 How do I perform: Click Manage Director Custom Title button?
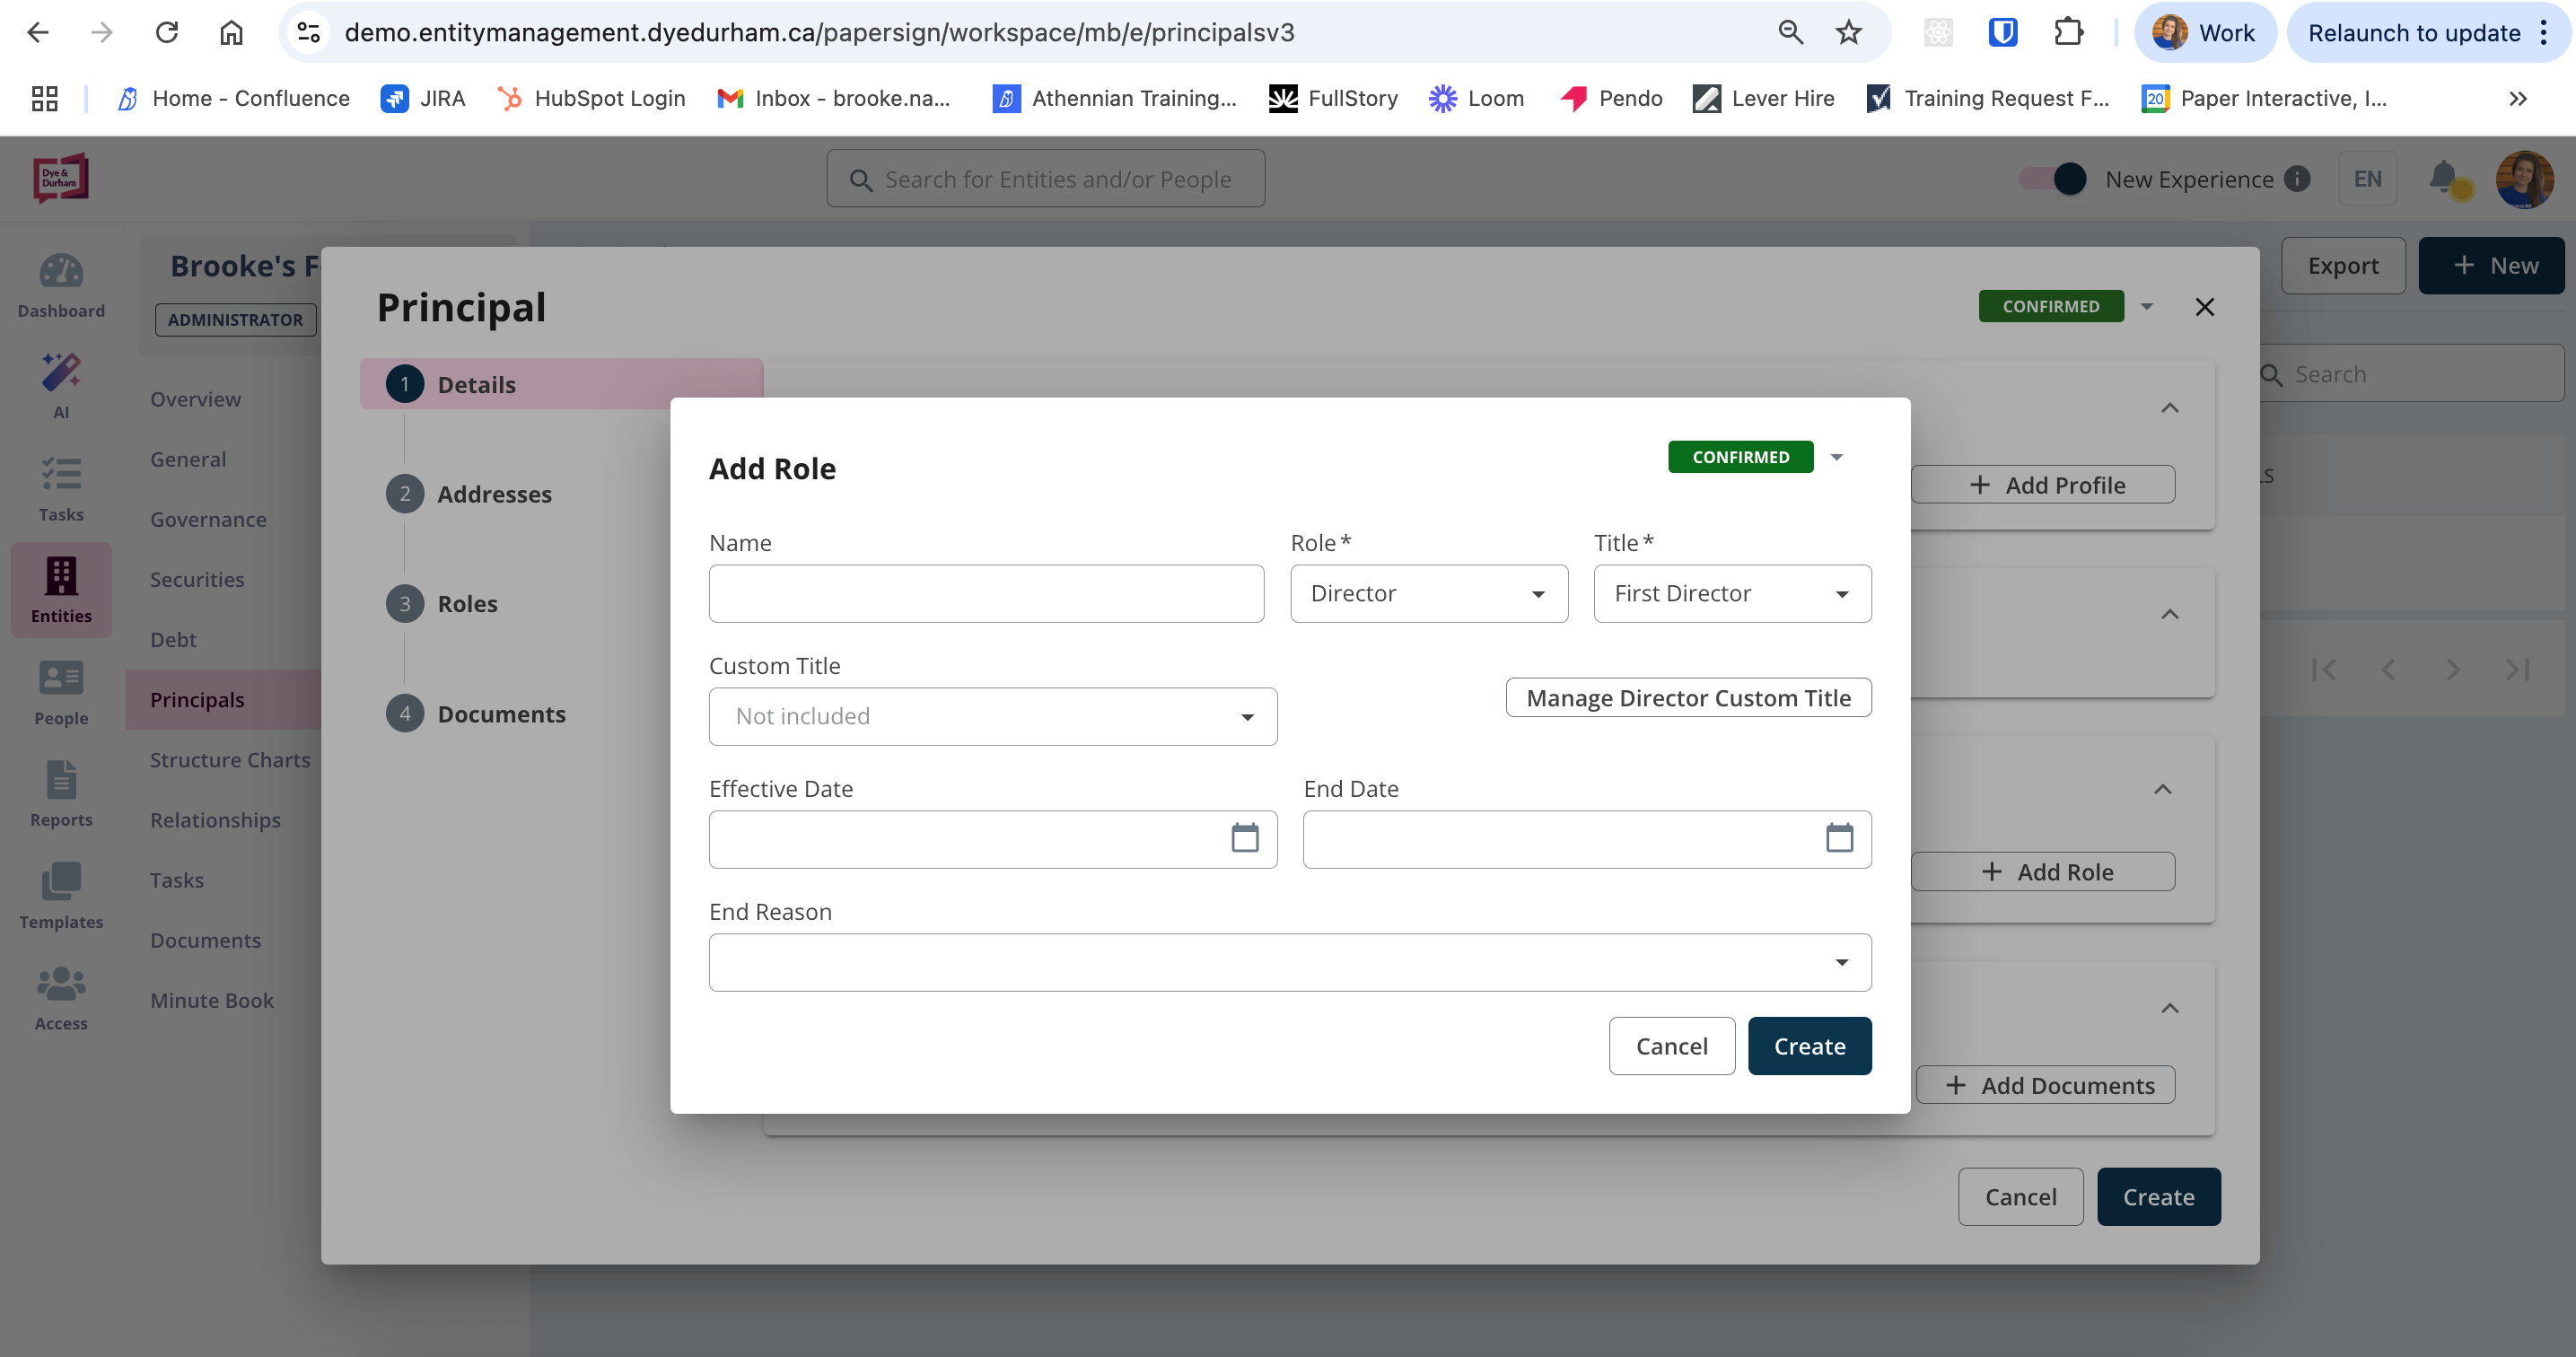click(1688, 697)
